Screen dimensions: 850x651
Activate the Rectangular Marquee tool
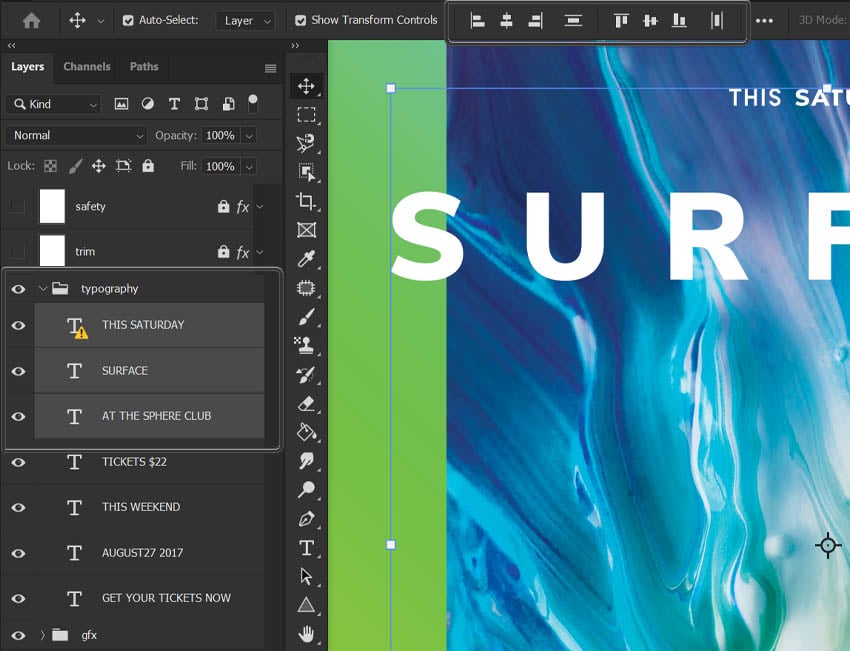click(x=306, y=114)
